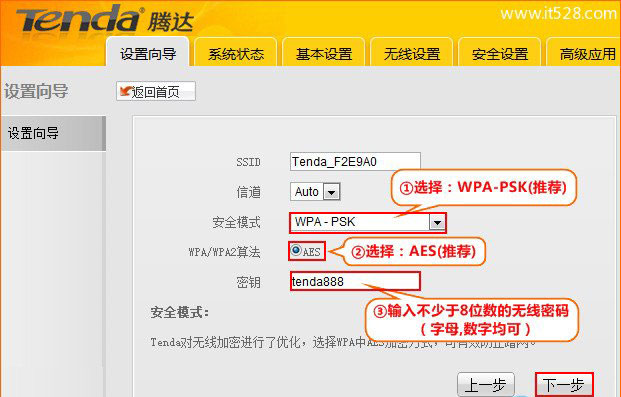Screen dimensions: 621x397
Task: Click the WPA/WPA2算法 label
Action: tap(224, 252)
